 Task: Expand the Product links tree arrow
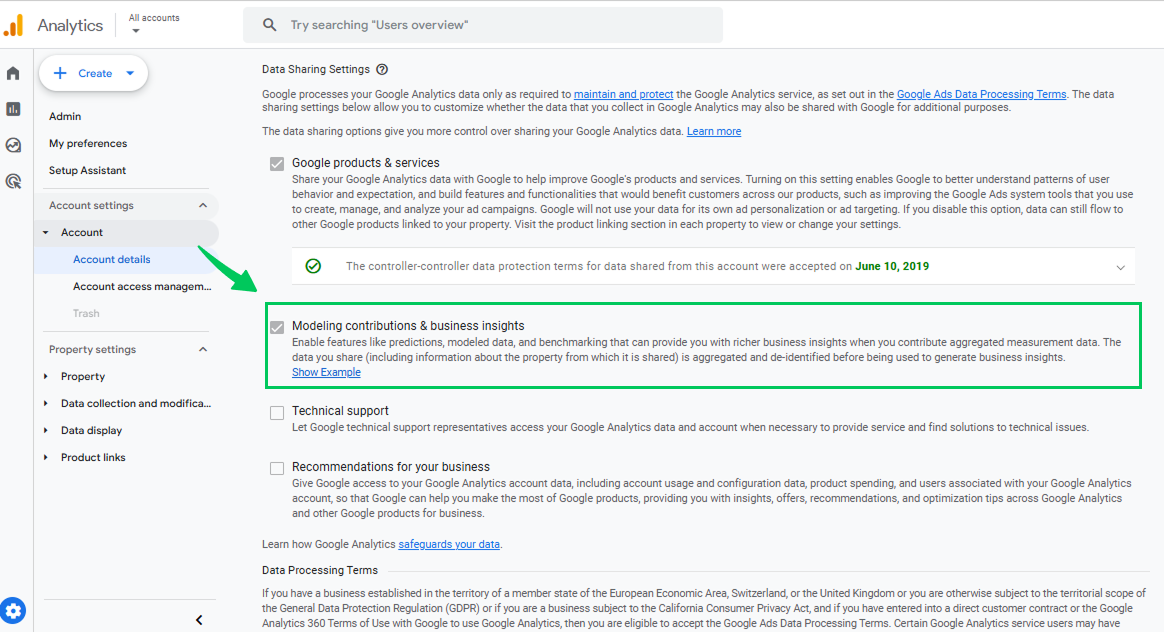tap(46, 457)
